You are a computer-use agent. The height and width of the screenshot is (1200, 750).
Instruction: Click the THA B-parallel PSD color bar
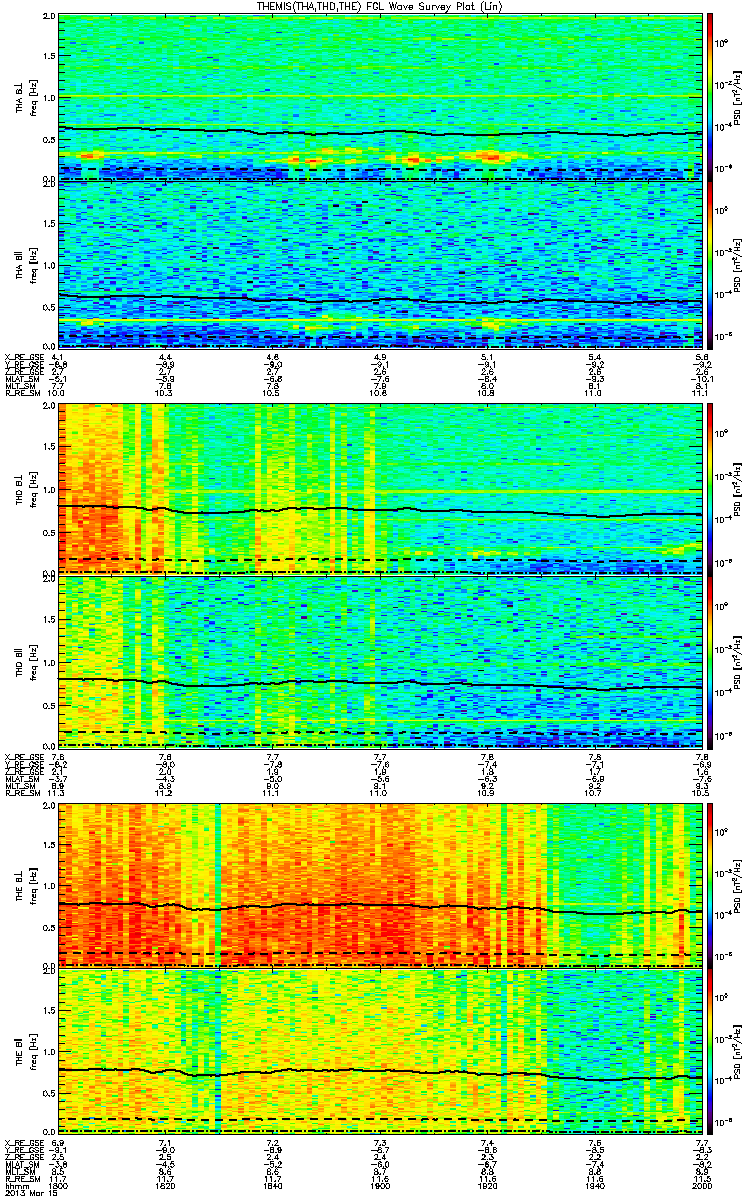pyautogui.click(x=709, y=265)
